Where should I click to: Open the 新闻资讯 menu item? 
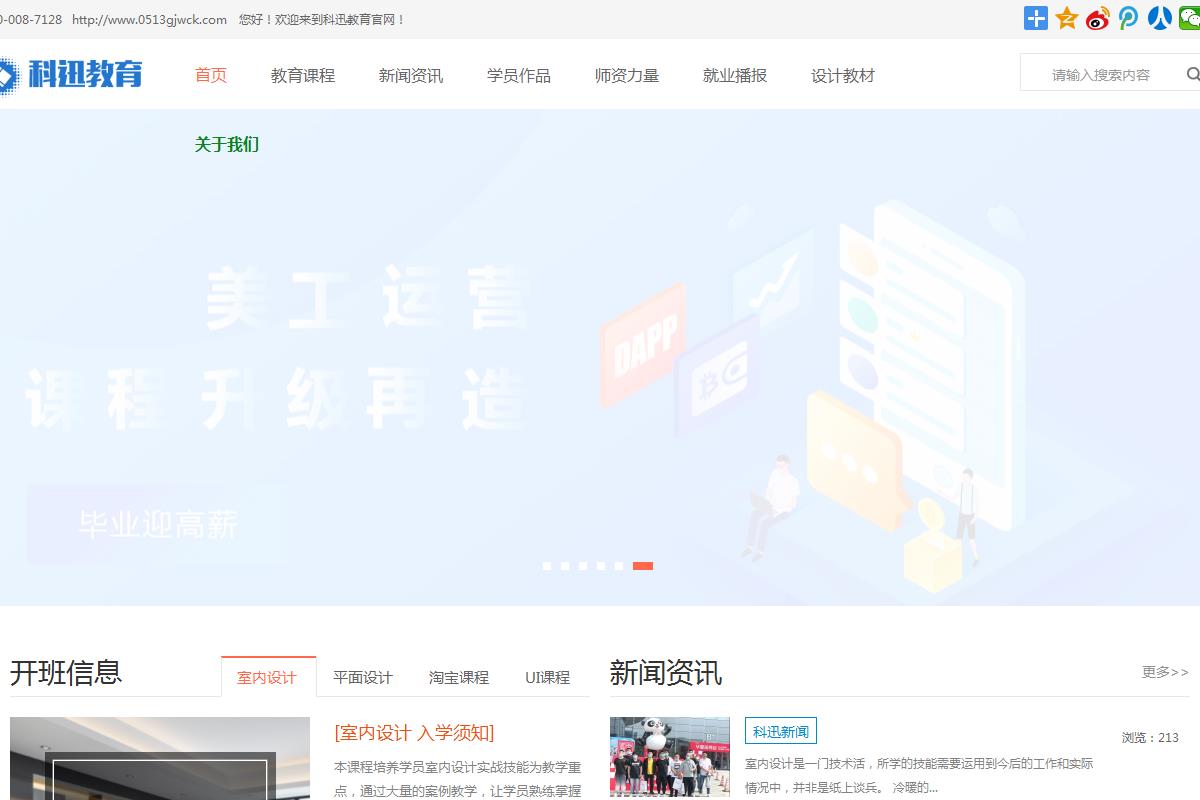(x=411, y=75)
